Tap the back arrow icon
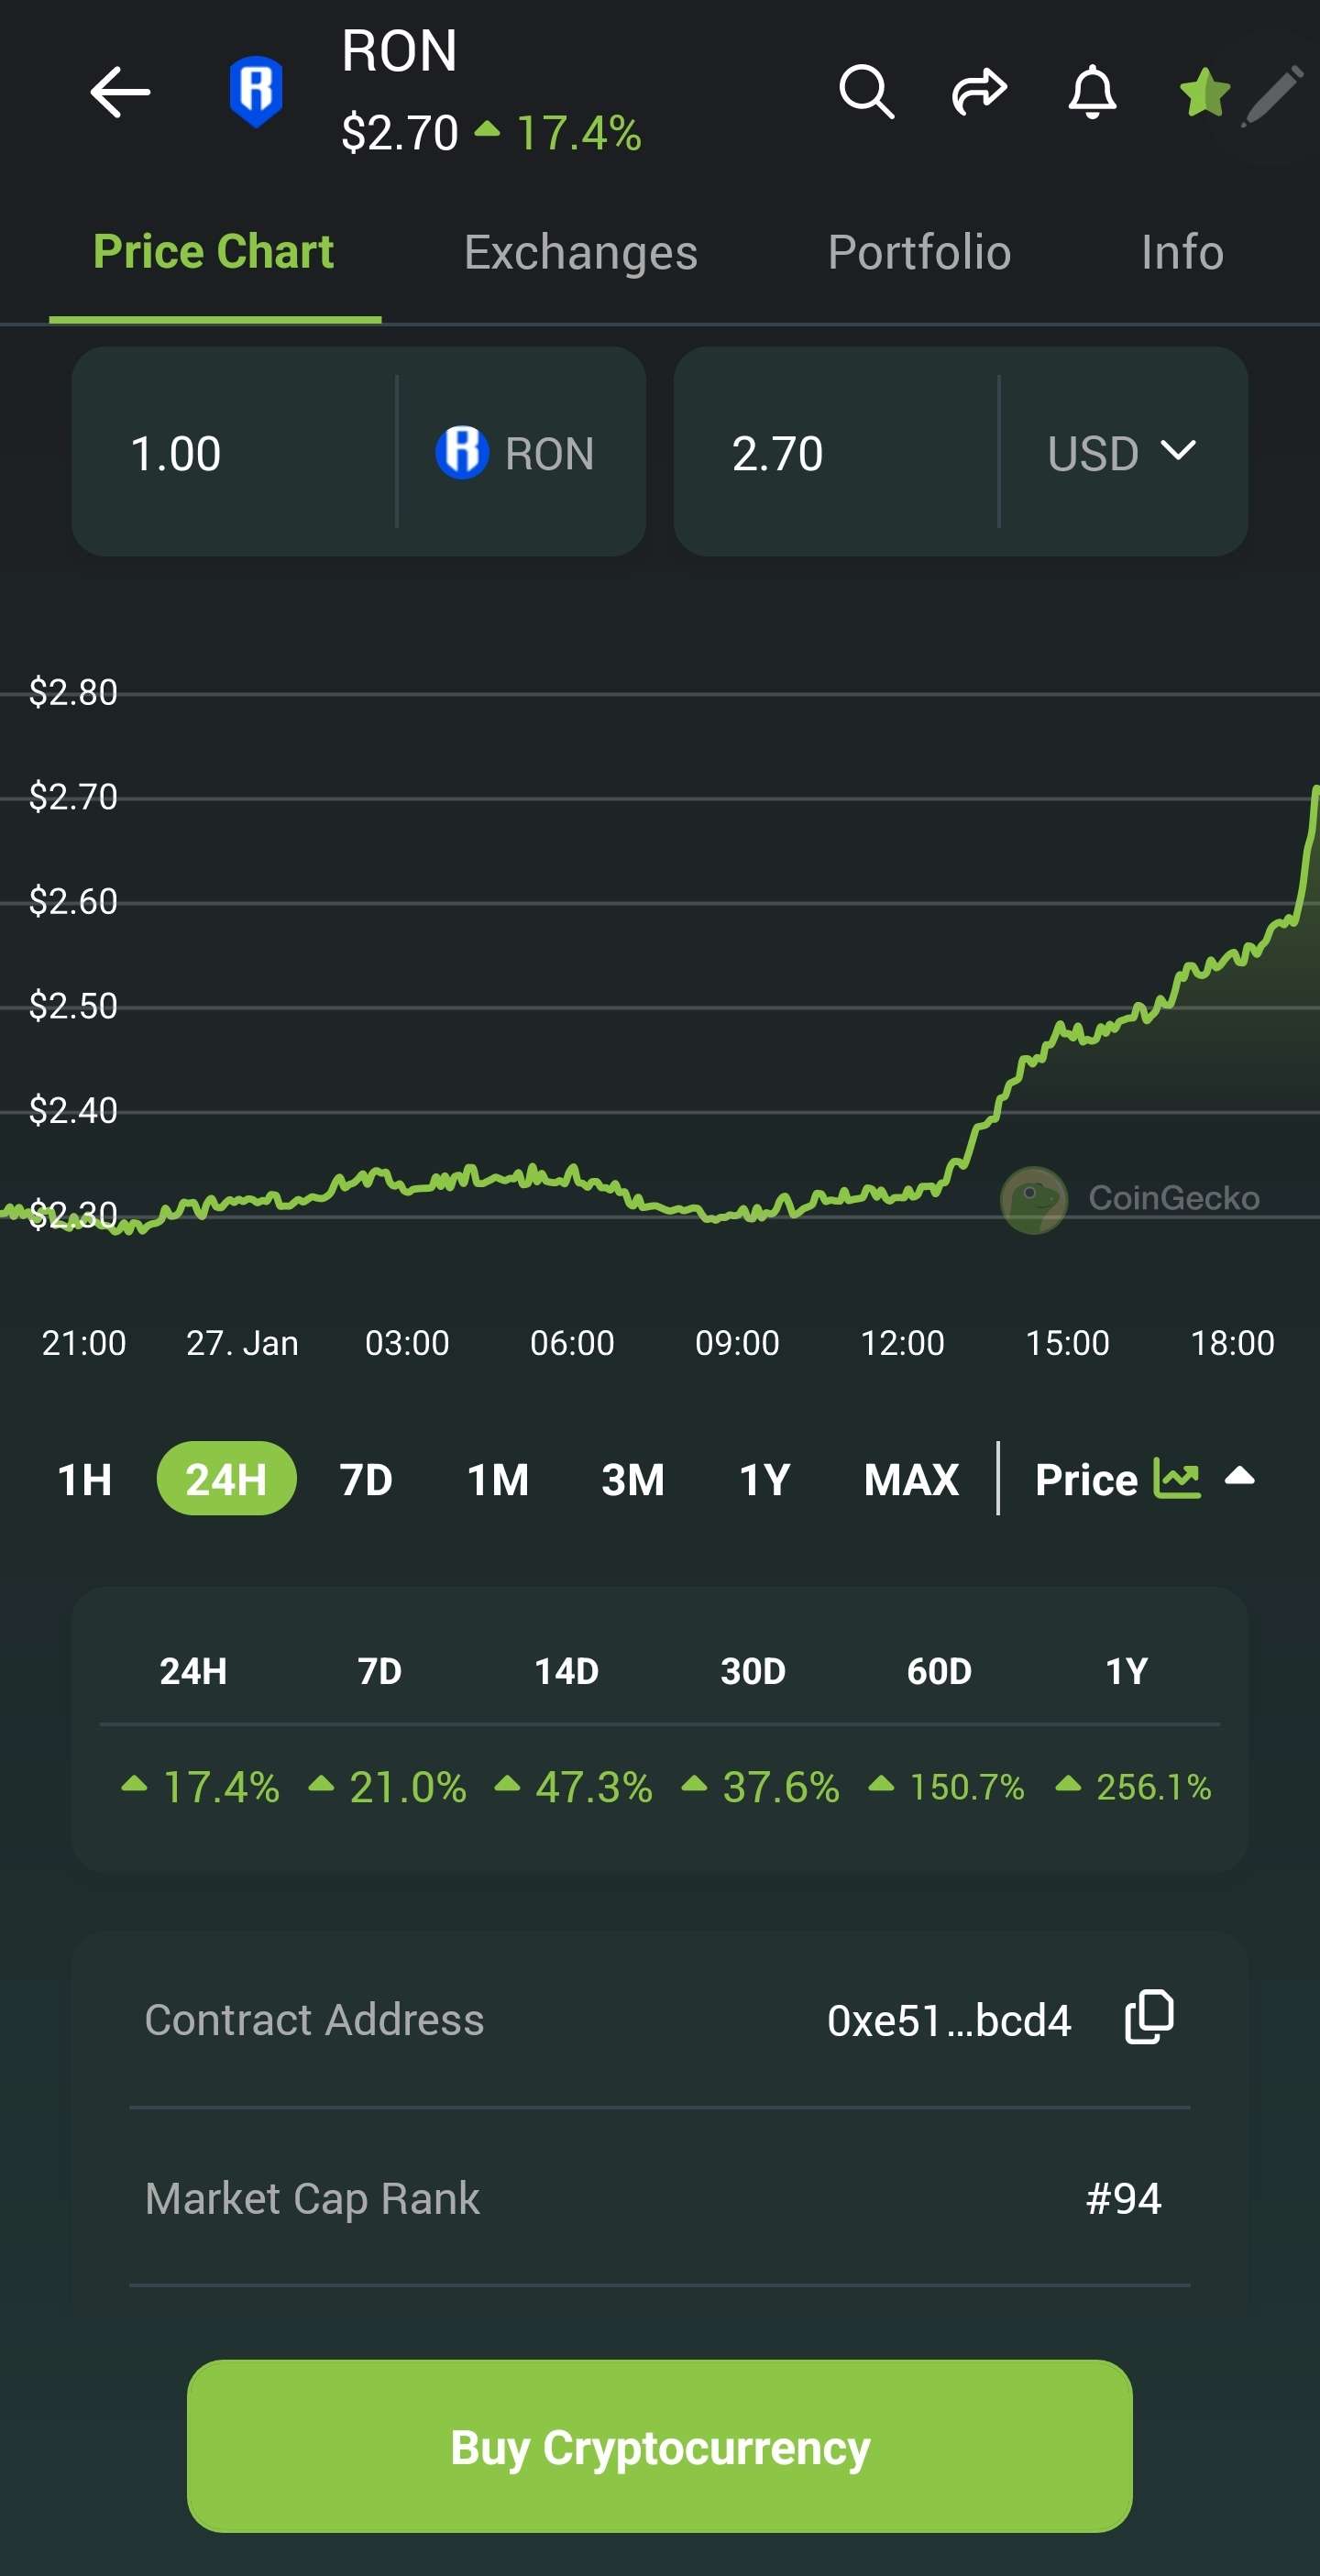 [120, 92]
